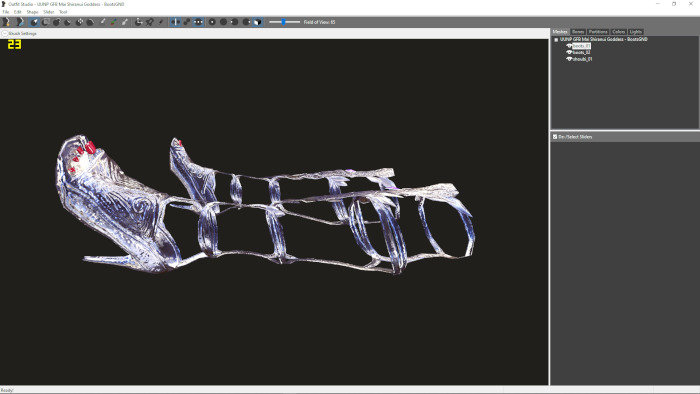This screenshot has height=394, width=700.
Task: Toggle X-mirror editing in the toolbar
Action: point(175,22)
